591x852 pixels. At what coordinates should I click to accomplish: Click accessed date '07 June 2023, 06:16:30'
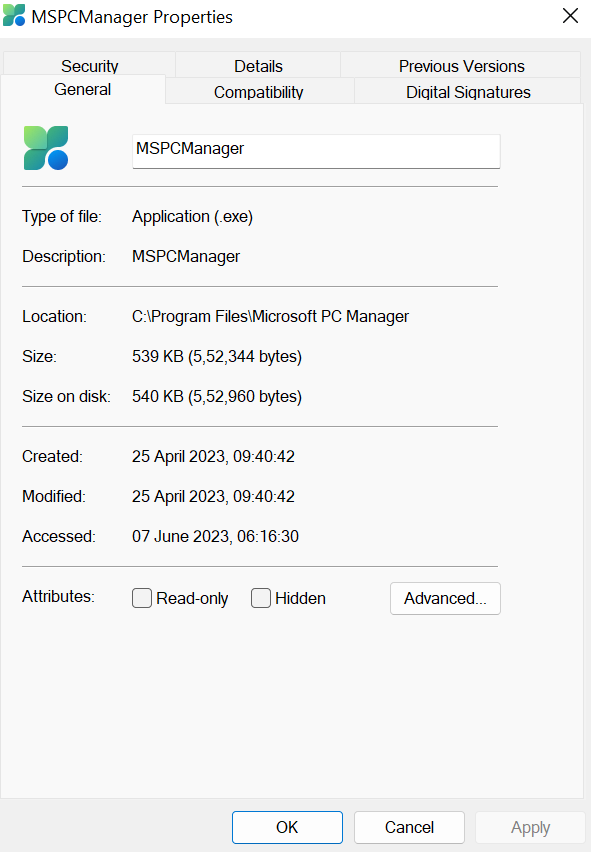coord(215,536)
